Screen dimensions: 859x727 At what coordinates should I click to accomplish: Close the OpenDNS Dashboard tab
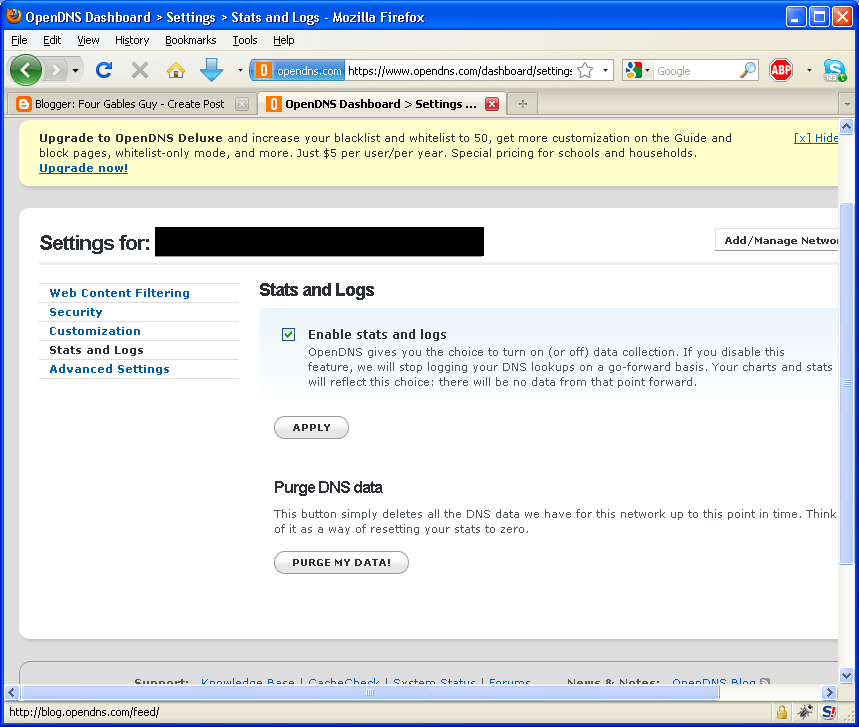coord(492,104)
